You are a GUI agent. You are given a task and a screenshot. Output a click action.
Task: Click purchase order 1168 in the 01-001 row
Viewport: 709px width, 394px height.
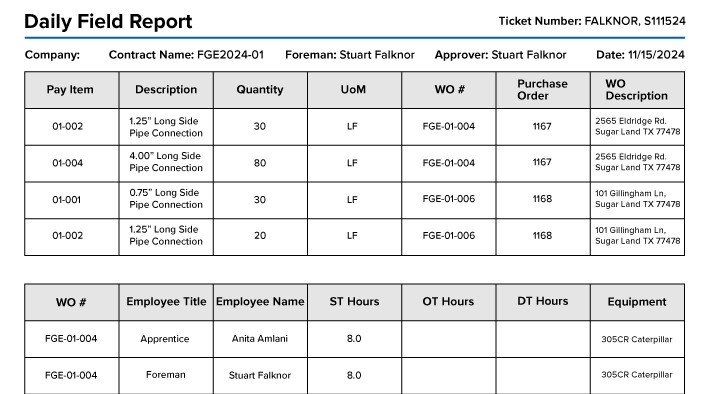[x=542, y=199]
